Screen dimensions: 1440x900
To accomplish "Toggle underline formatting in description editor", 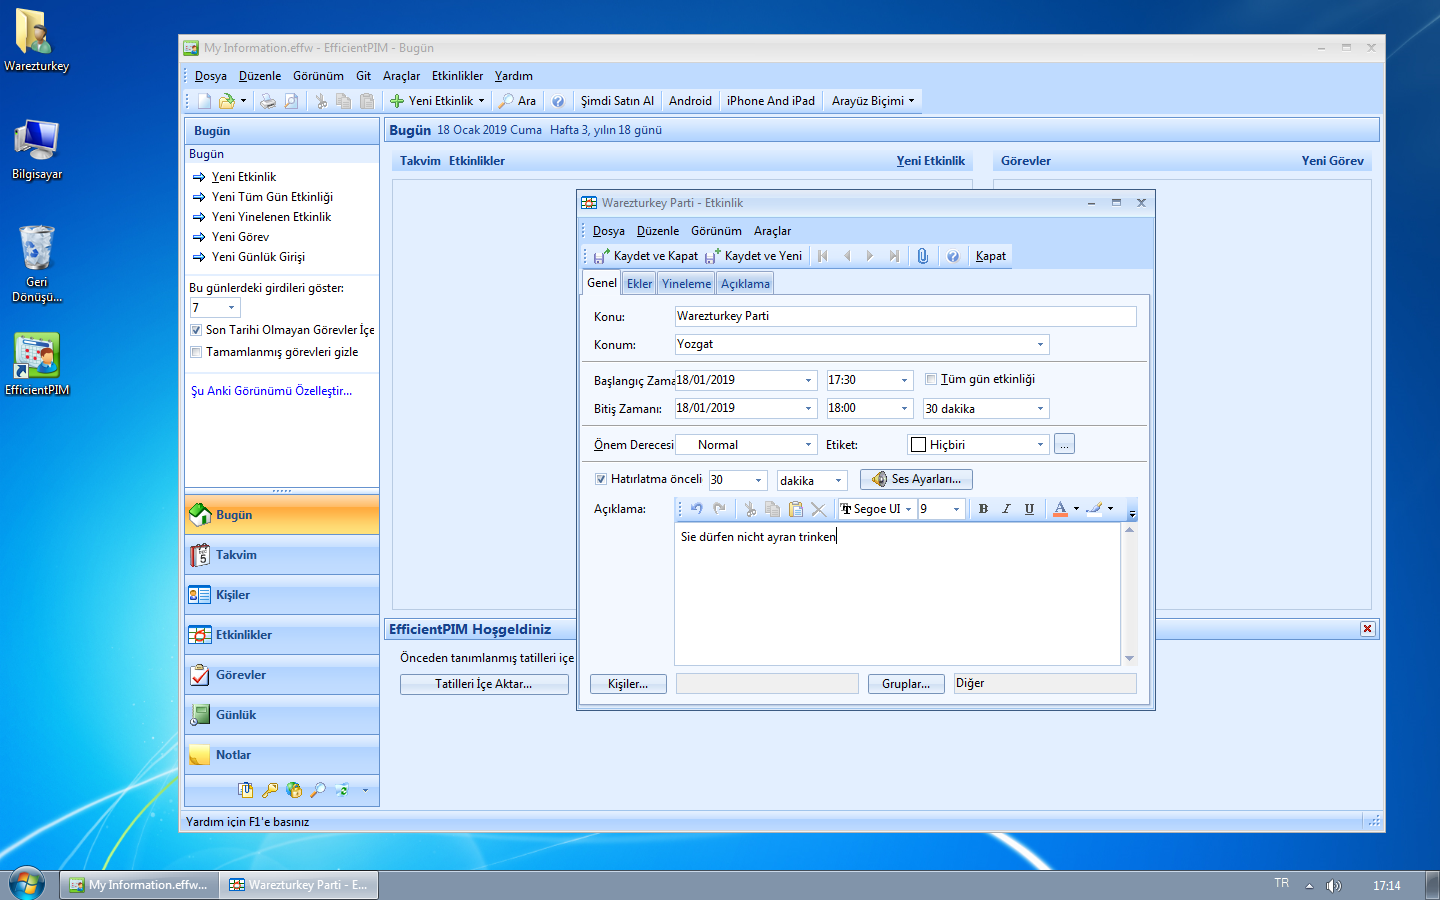I will [x=1029, y=509].
